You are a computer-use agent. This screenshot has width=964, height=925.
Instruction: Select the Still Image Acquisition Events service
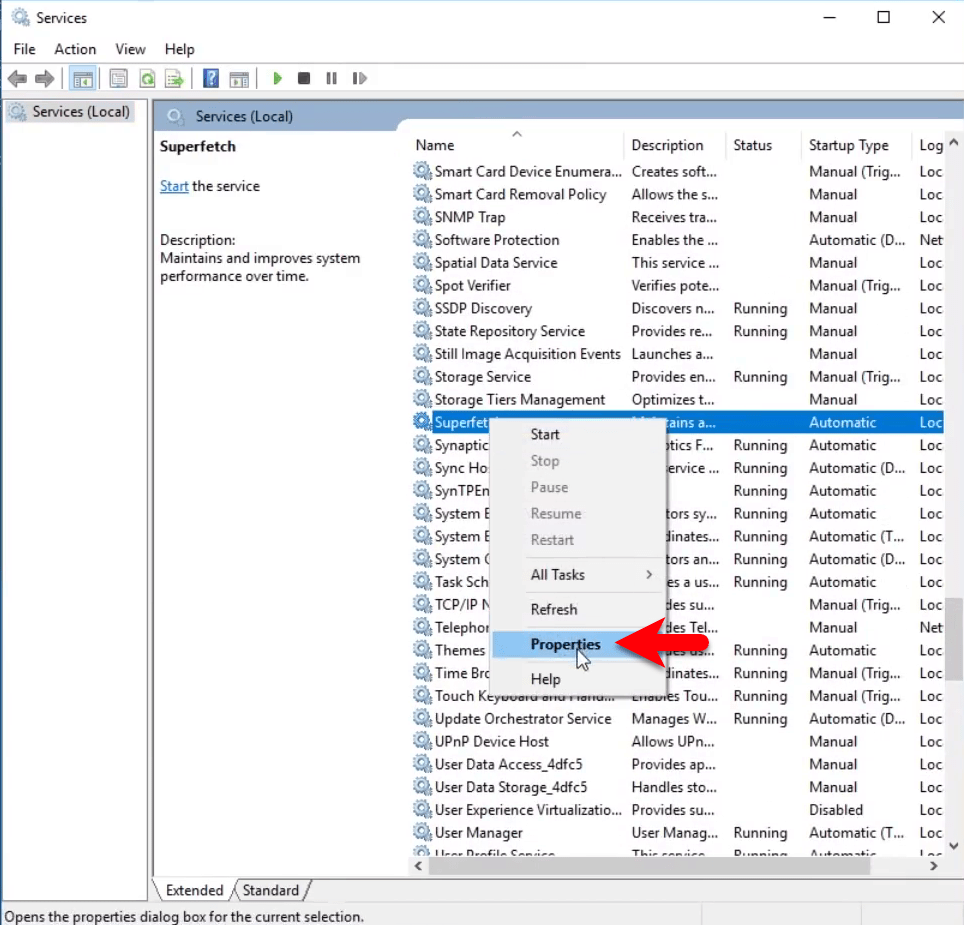(678, 354)
